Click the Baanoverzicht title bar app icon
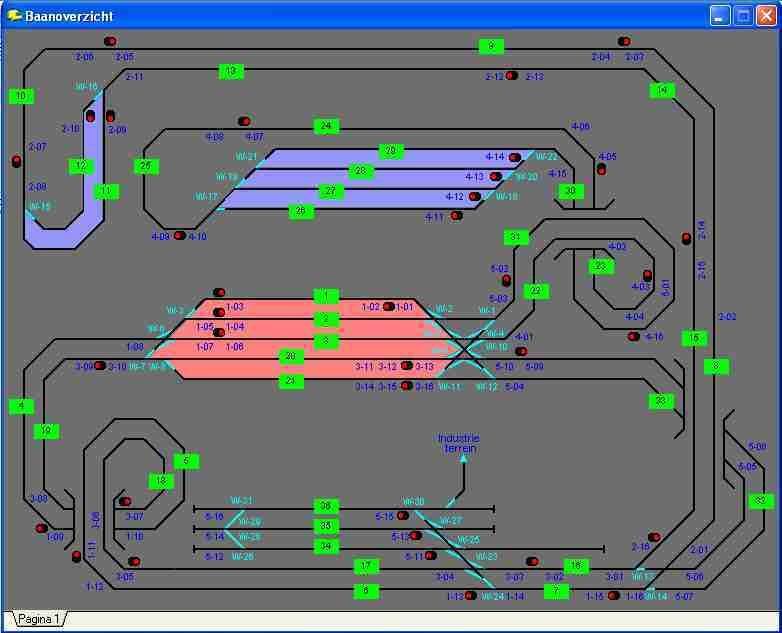 (14, 15)
